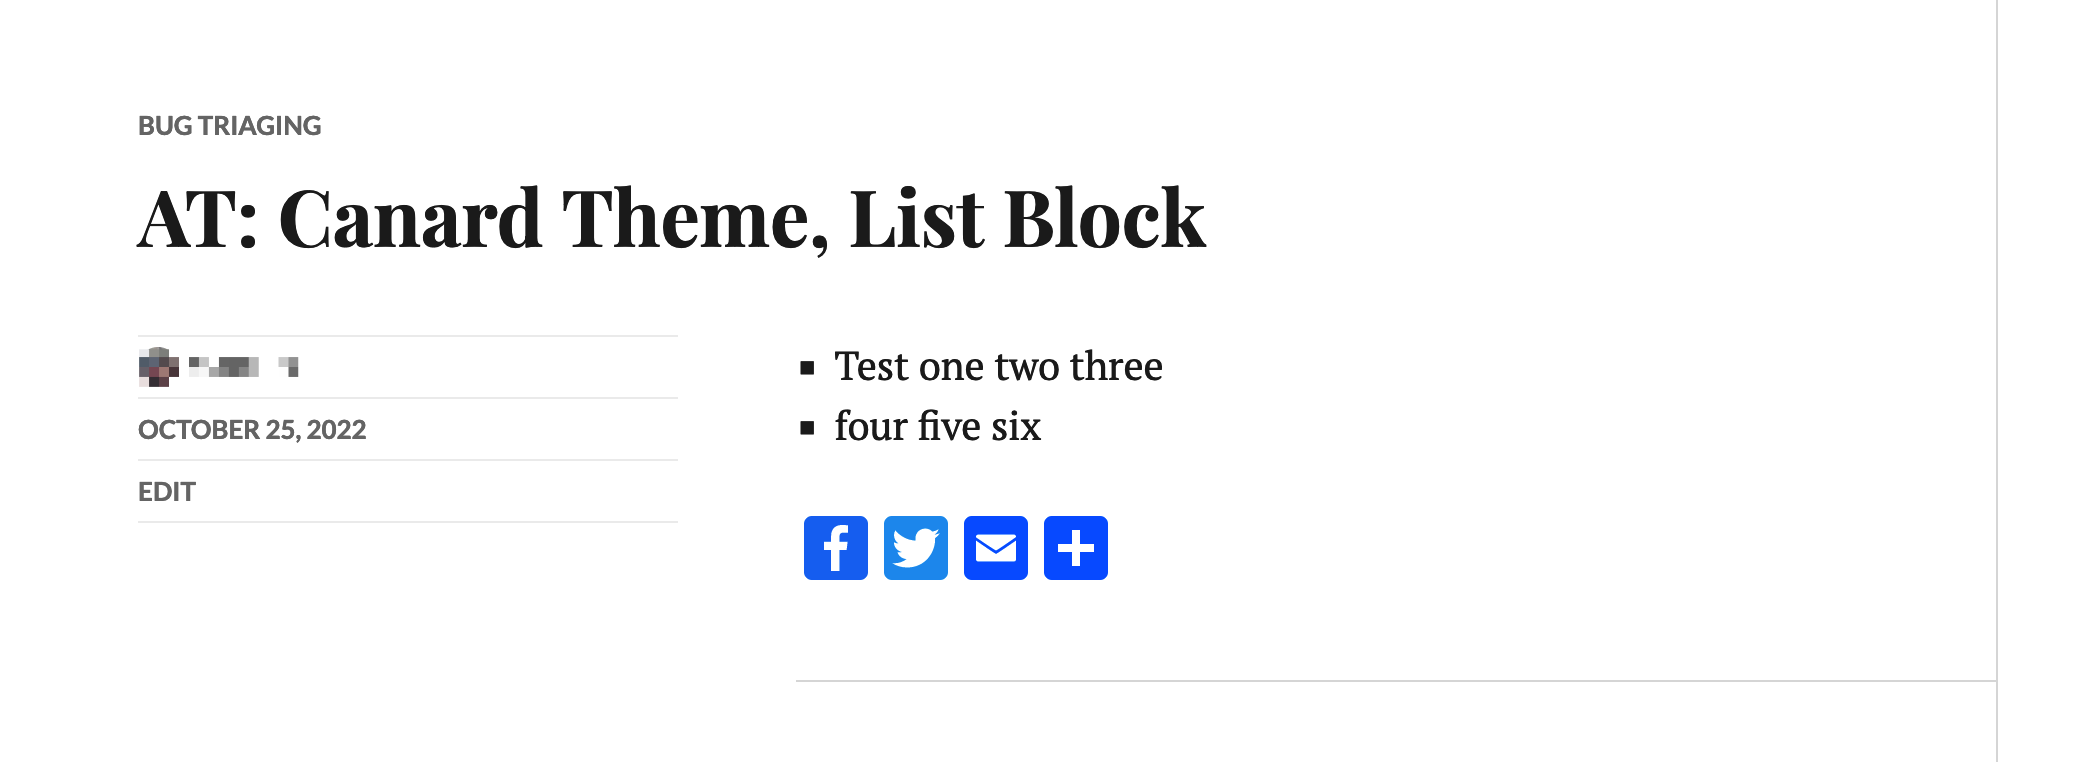Select the BUG TRIAGING label above the title
Image resolution: width=2096 pixels, height=762 pixels.
pyautogui.click(x=230, y=126)
